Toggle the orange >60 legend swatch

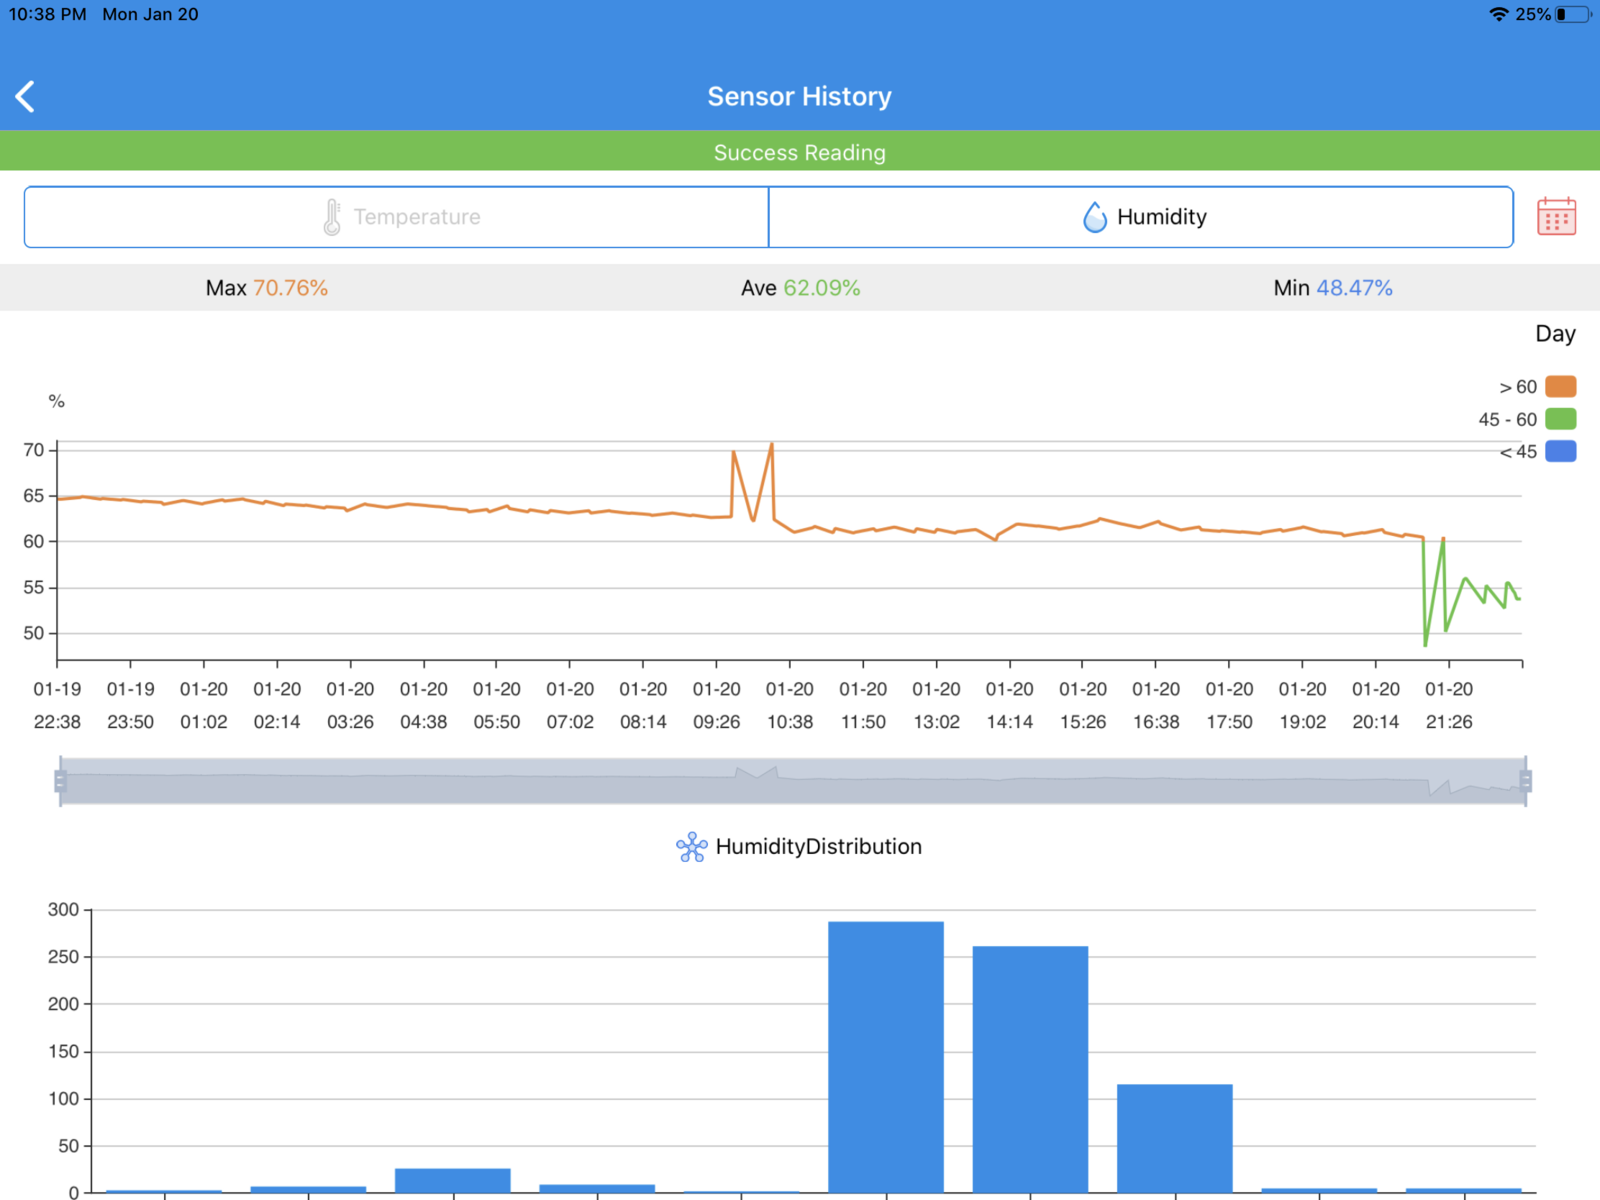click(x=1560, y=387)
